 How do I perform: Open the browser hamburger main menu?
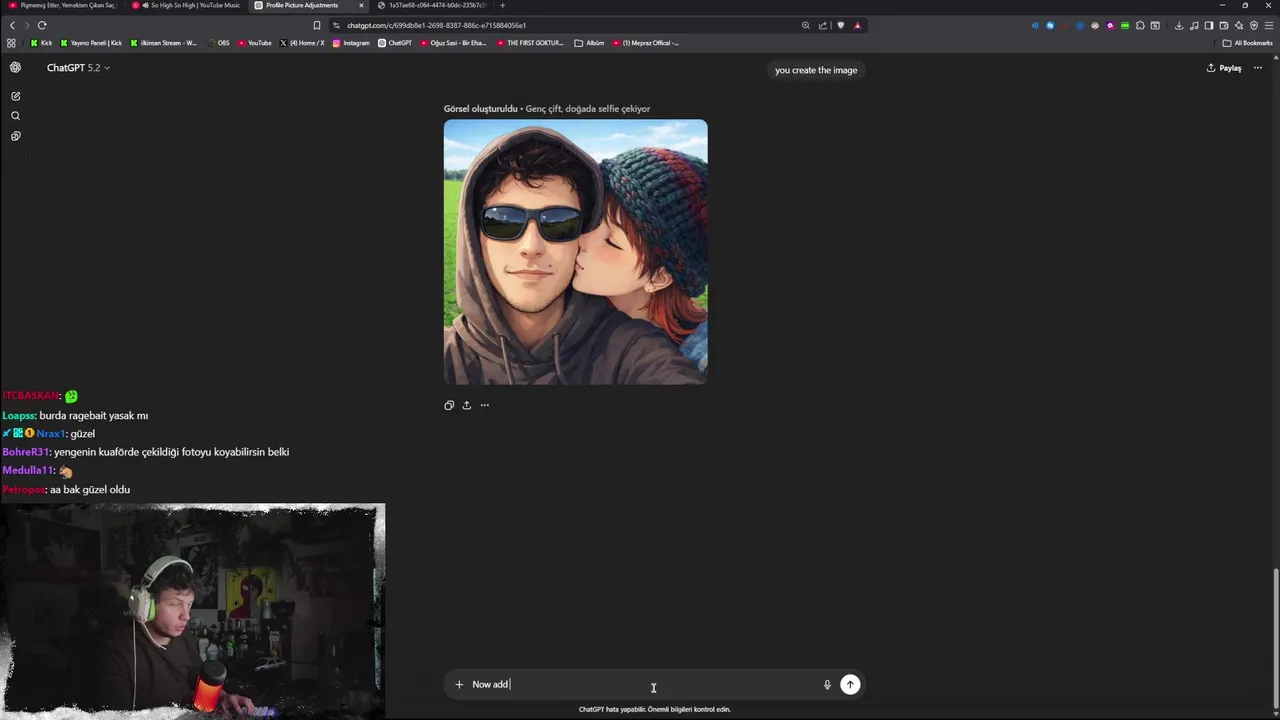1269,25
